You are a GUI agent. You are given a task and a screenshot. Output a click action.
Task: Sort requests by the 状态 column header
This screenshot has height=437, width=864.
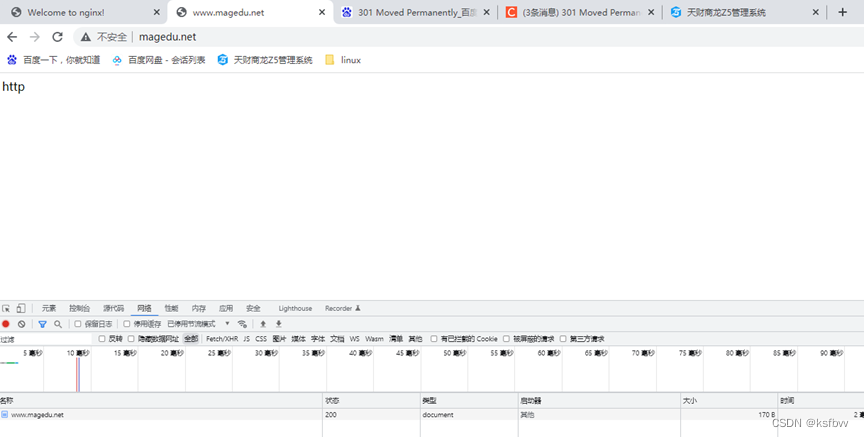(371, 401)
